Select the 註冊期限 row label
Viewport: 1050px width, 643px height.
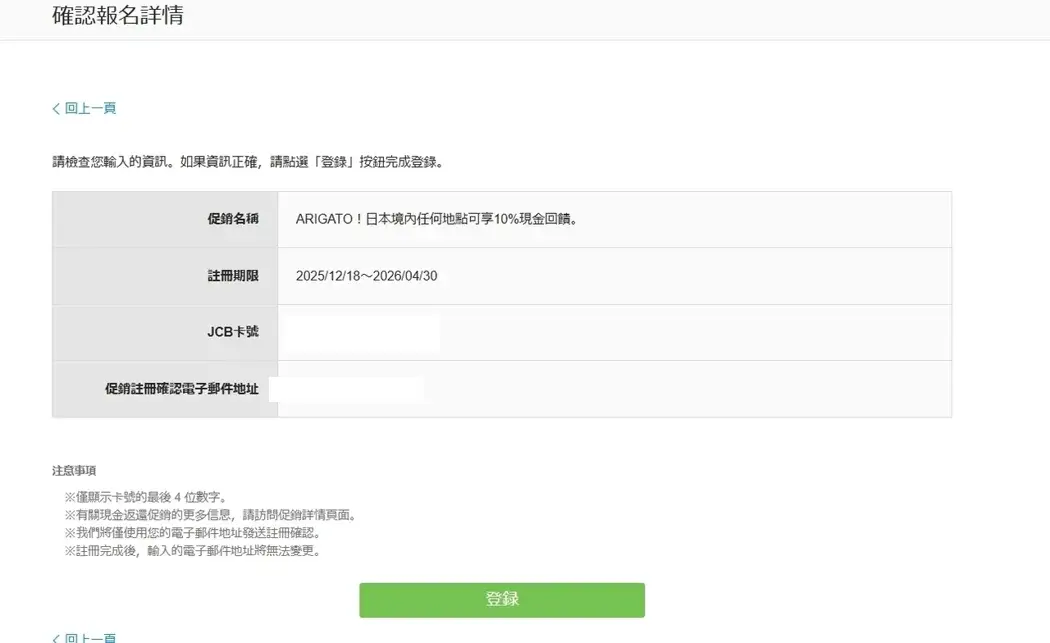pos(226,275)
